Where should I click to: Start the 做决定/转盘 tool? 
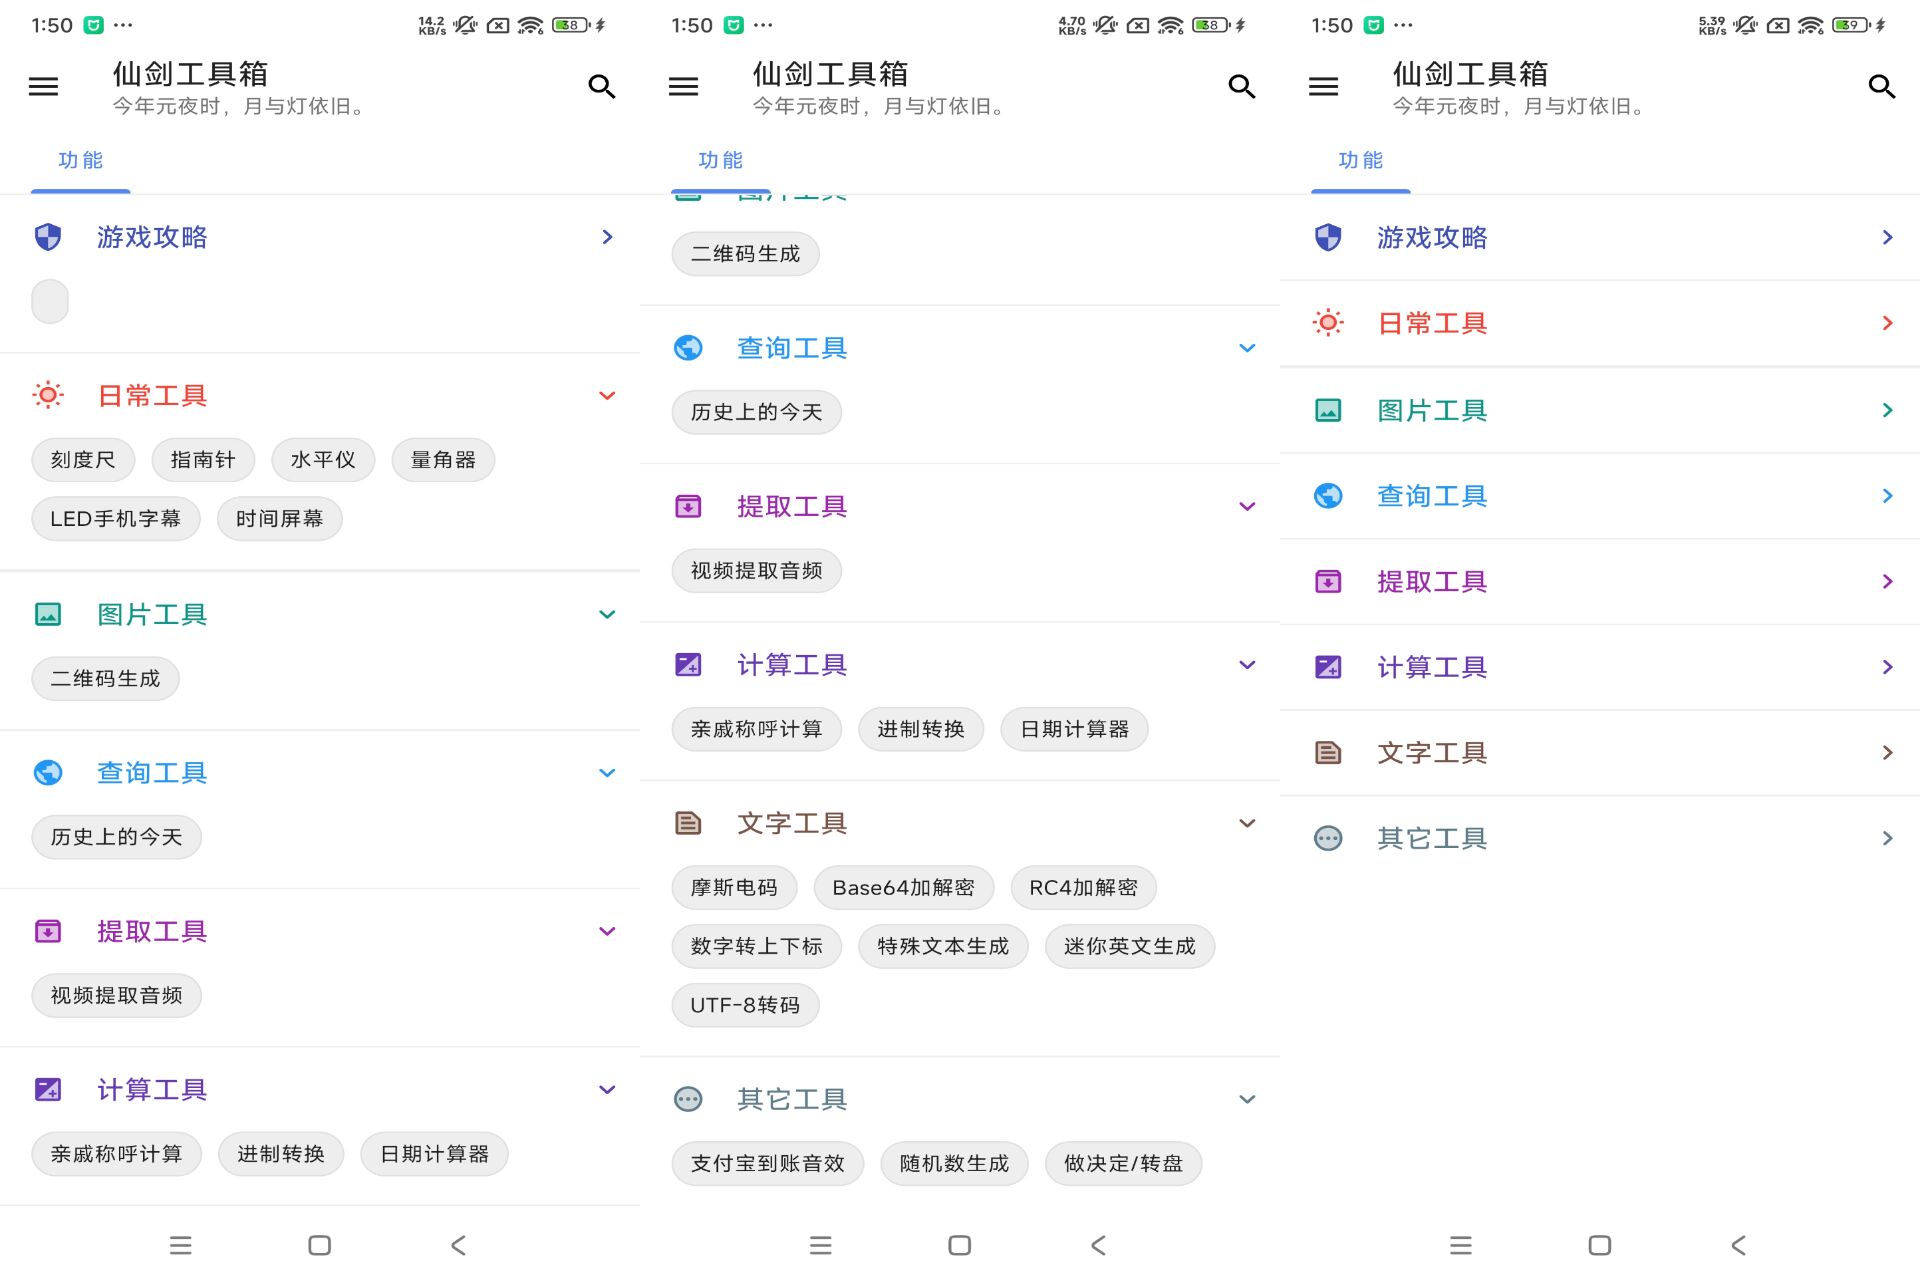click(x=1123, y=1163)
